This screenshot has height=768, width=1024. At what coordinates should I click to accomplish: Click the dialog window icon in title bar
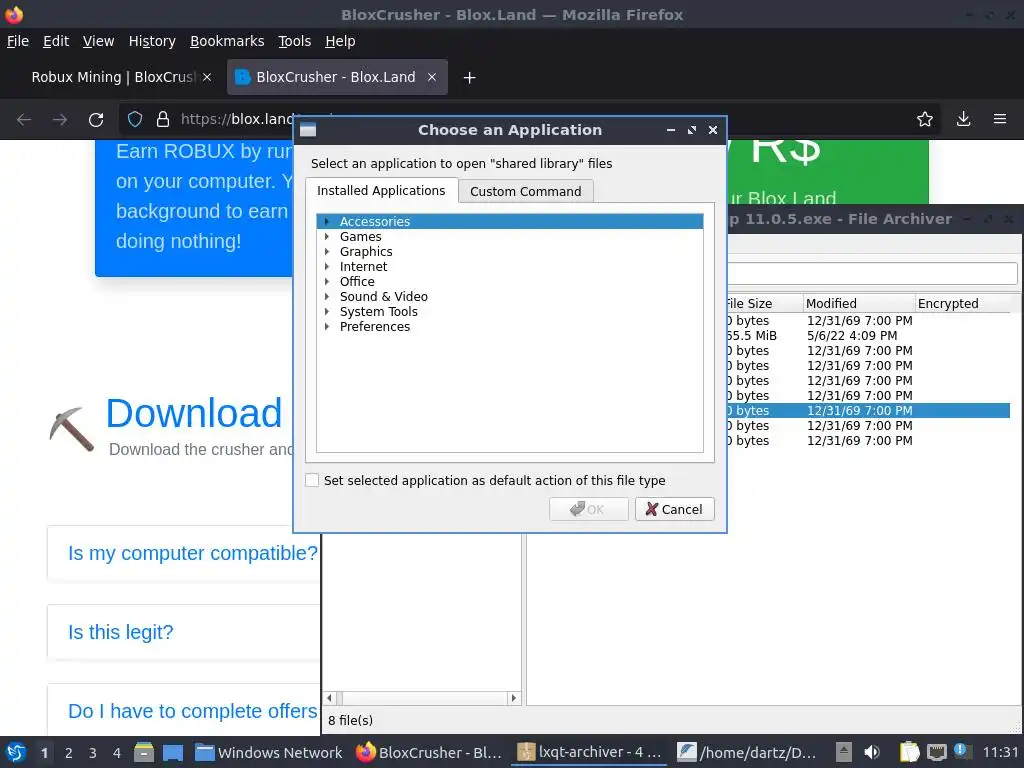pyautogui.click(x=308, y=130)
